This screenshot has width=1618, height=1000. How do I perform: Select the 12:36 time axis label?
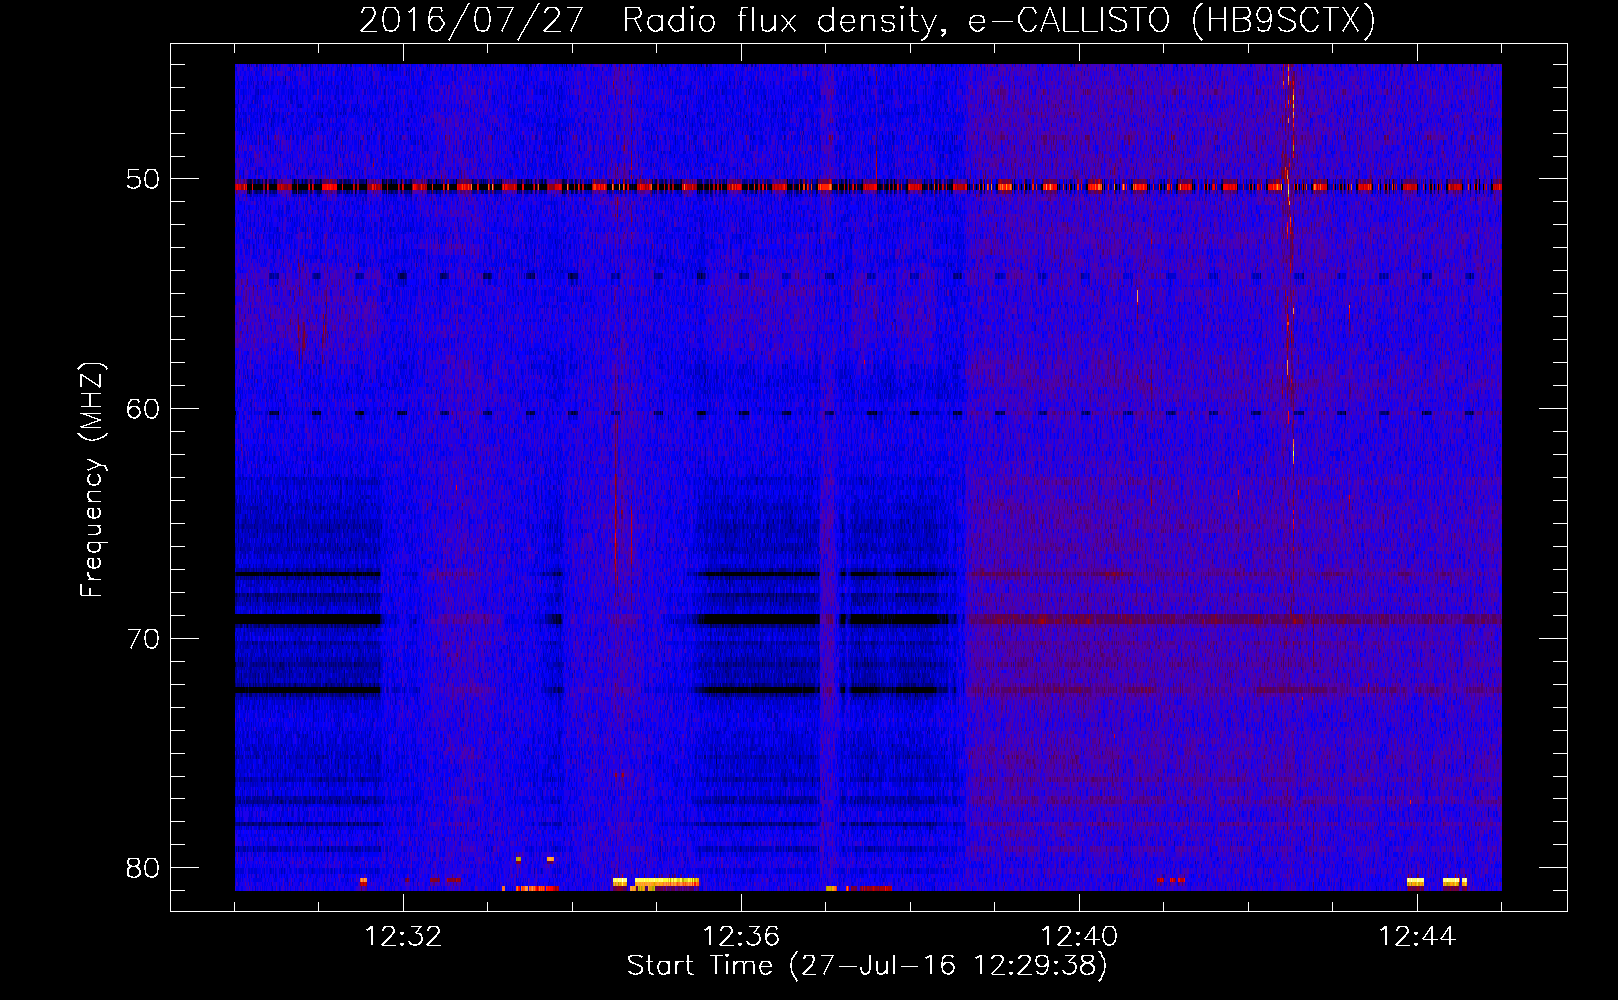741,936
